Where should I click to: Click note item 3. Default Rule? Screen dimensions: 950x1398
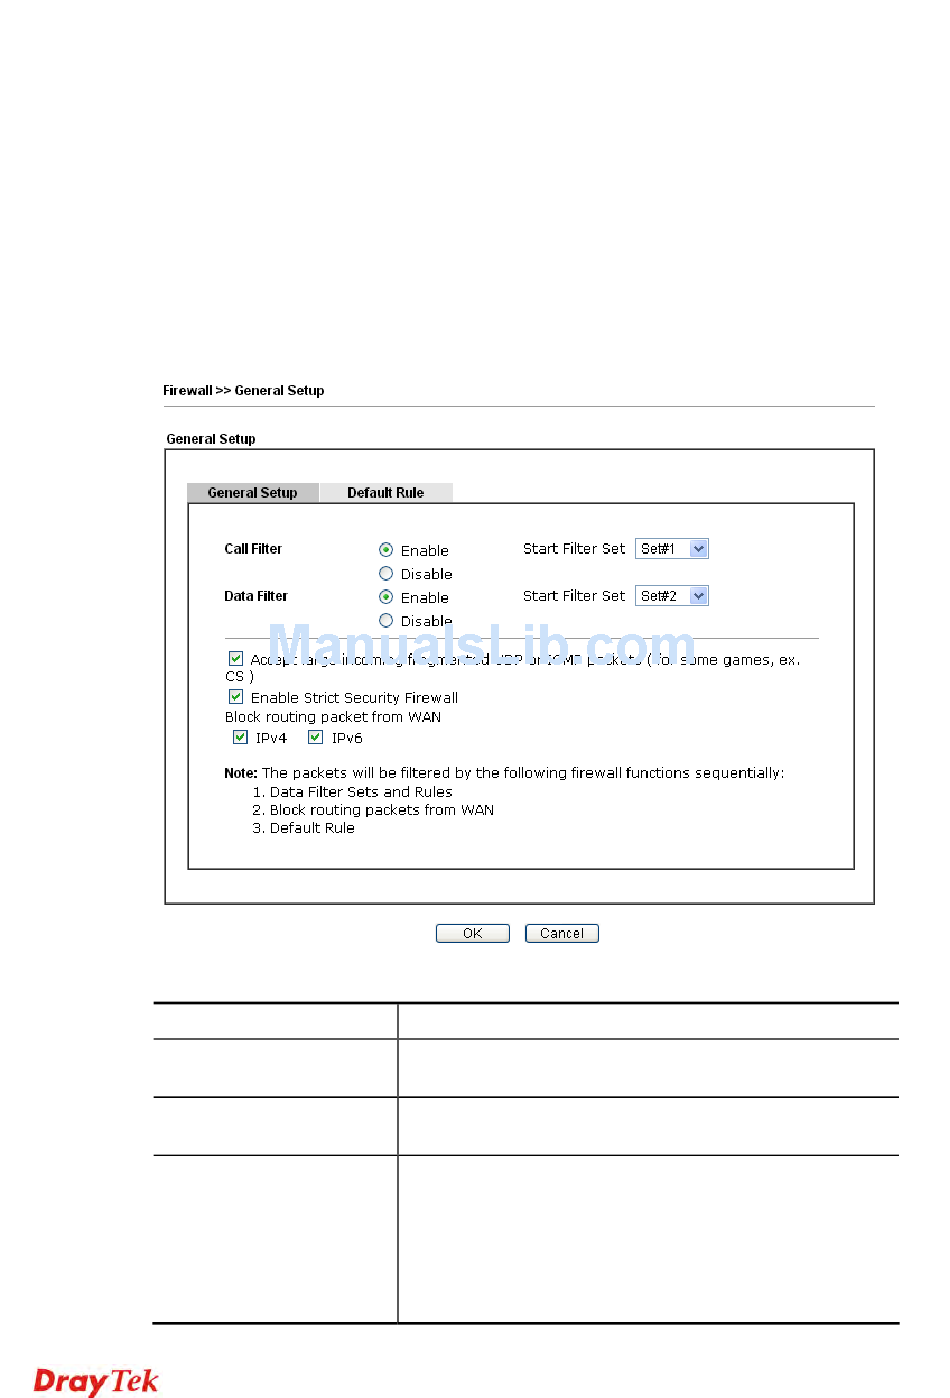303,828
